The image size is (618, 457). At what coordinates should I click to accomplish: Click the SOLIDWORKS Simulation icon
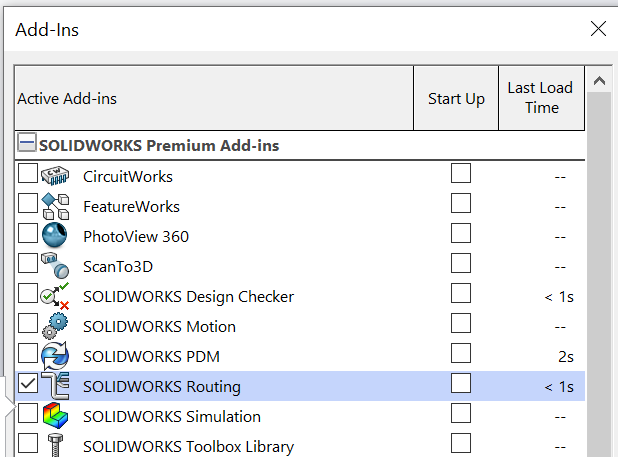[x=55, y=416]
